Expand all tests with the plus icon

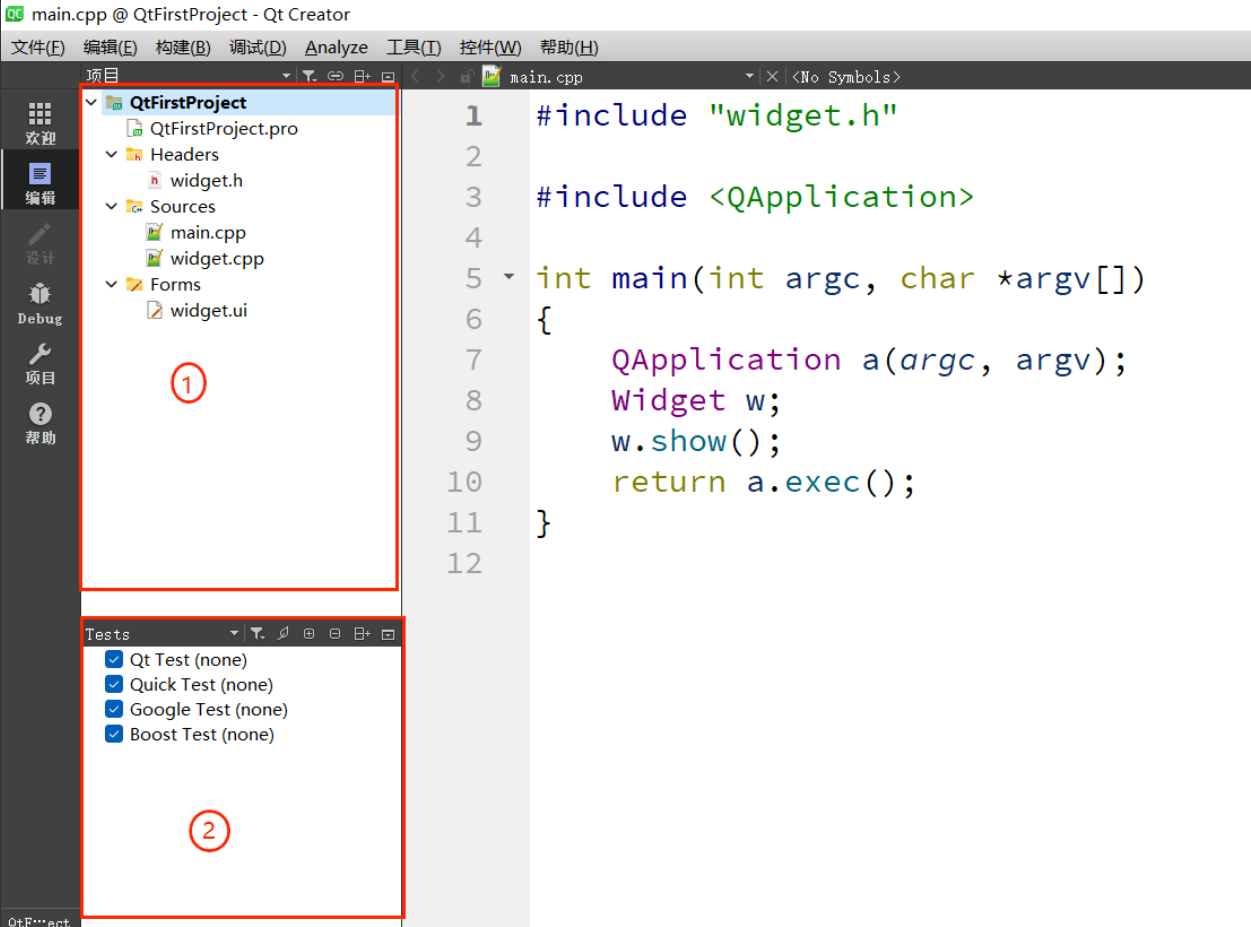(309, 633)
